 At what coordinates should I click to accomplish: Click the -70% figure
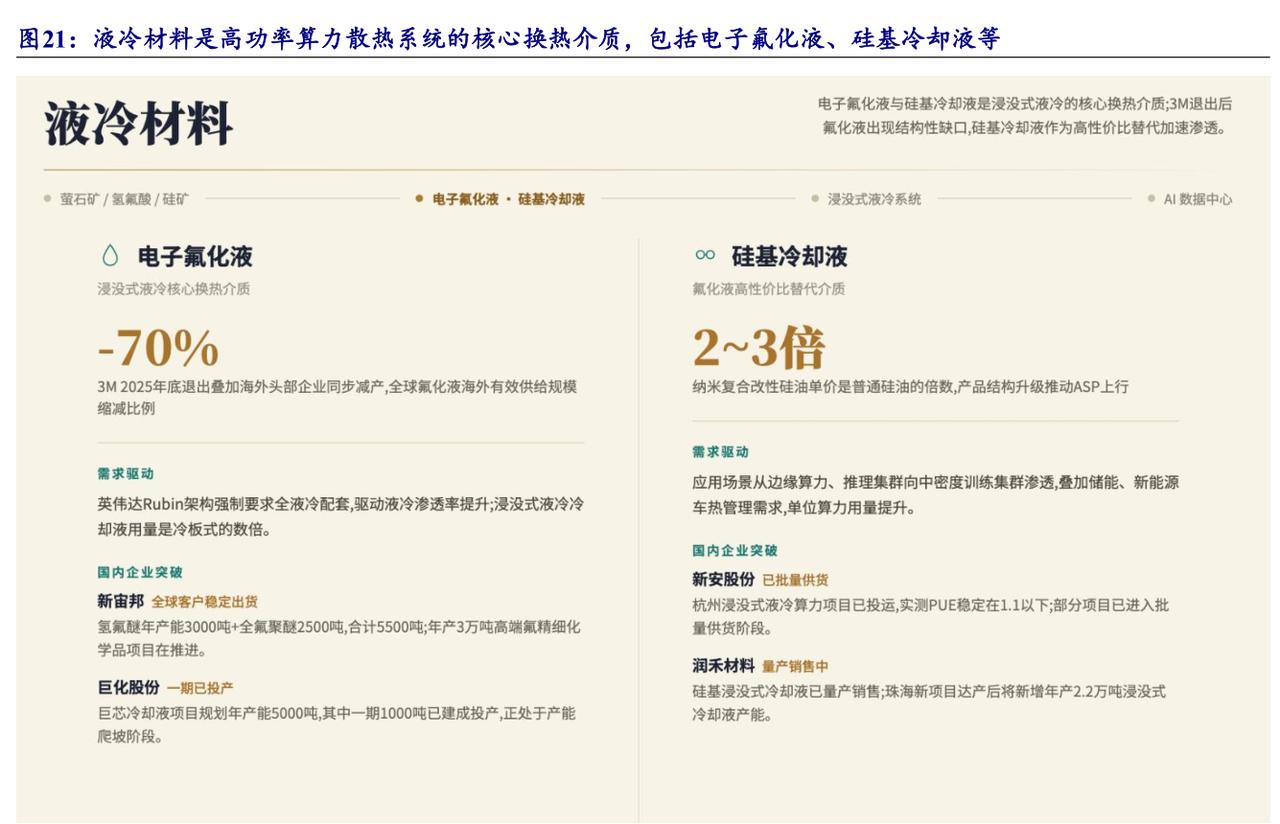point(158,348)
